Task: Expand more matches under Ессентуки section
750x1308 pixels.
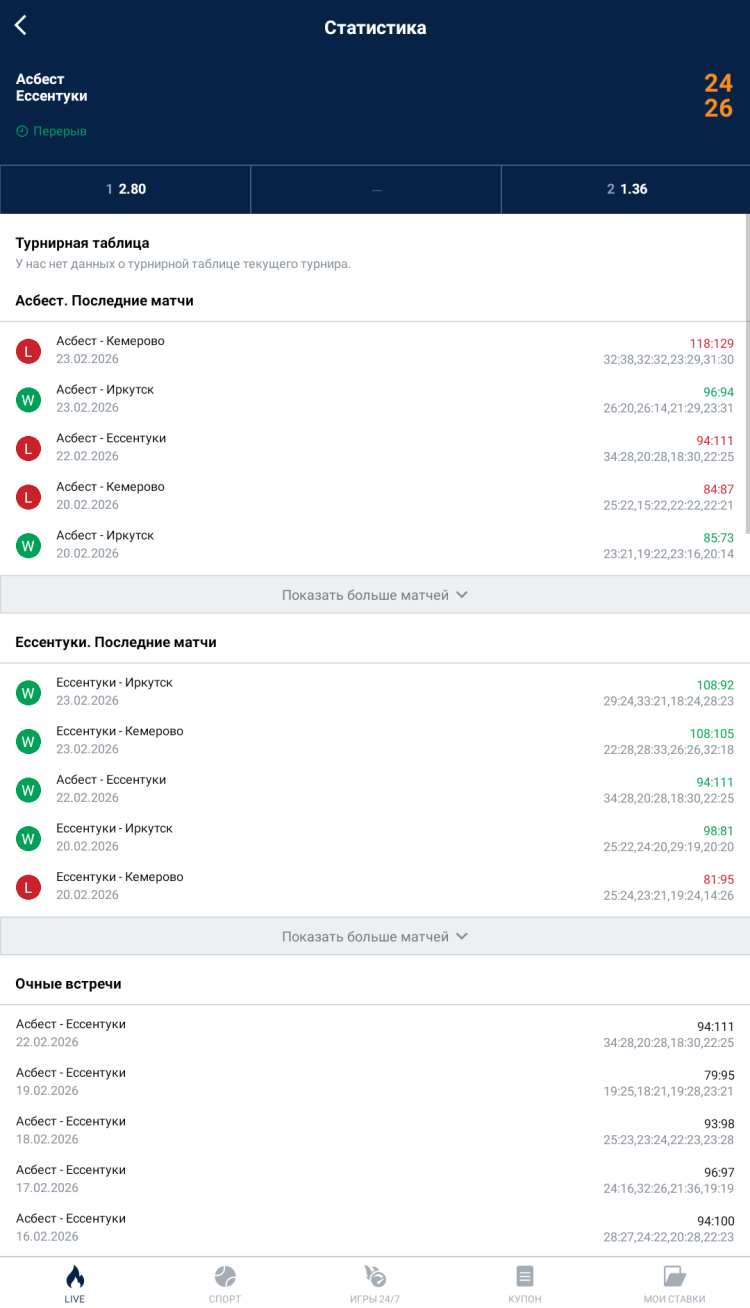Action: tap(375, 937)
